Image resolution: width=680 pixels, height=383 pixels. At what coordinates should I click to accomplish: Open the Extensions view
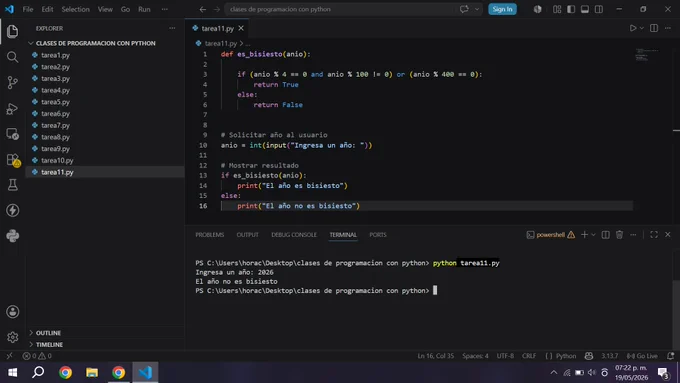click(13, 160)
